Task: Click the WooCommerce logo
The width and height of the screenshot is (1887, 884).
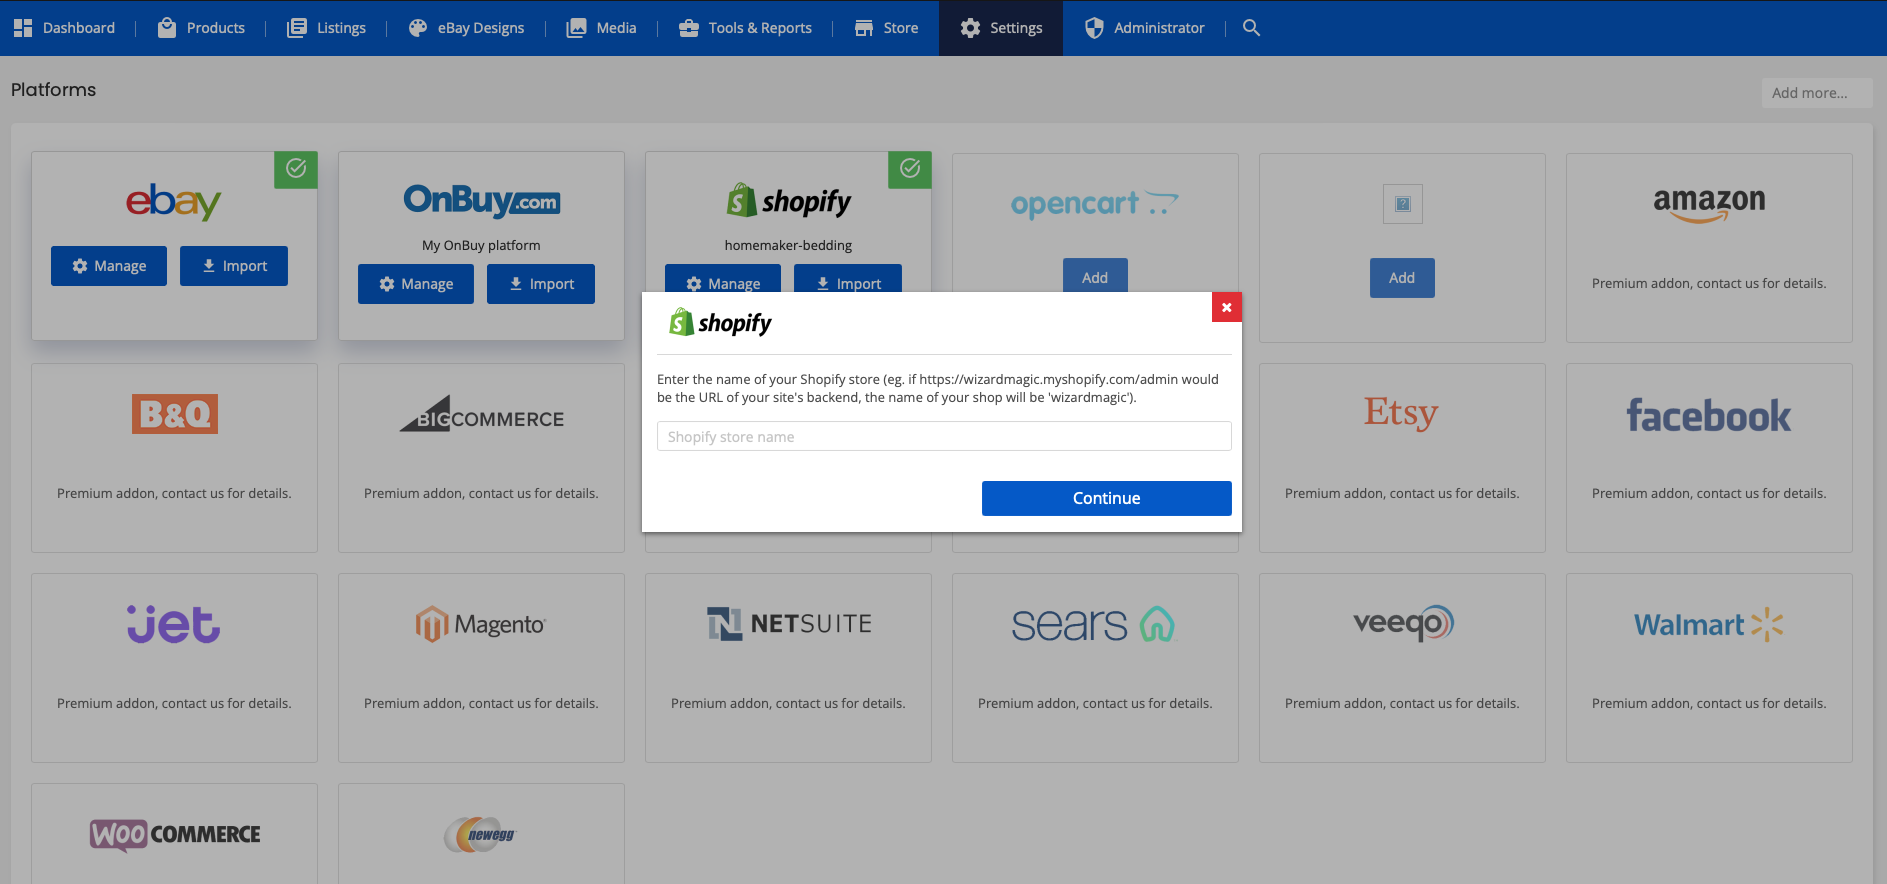Action: coord(175,835)
